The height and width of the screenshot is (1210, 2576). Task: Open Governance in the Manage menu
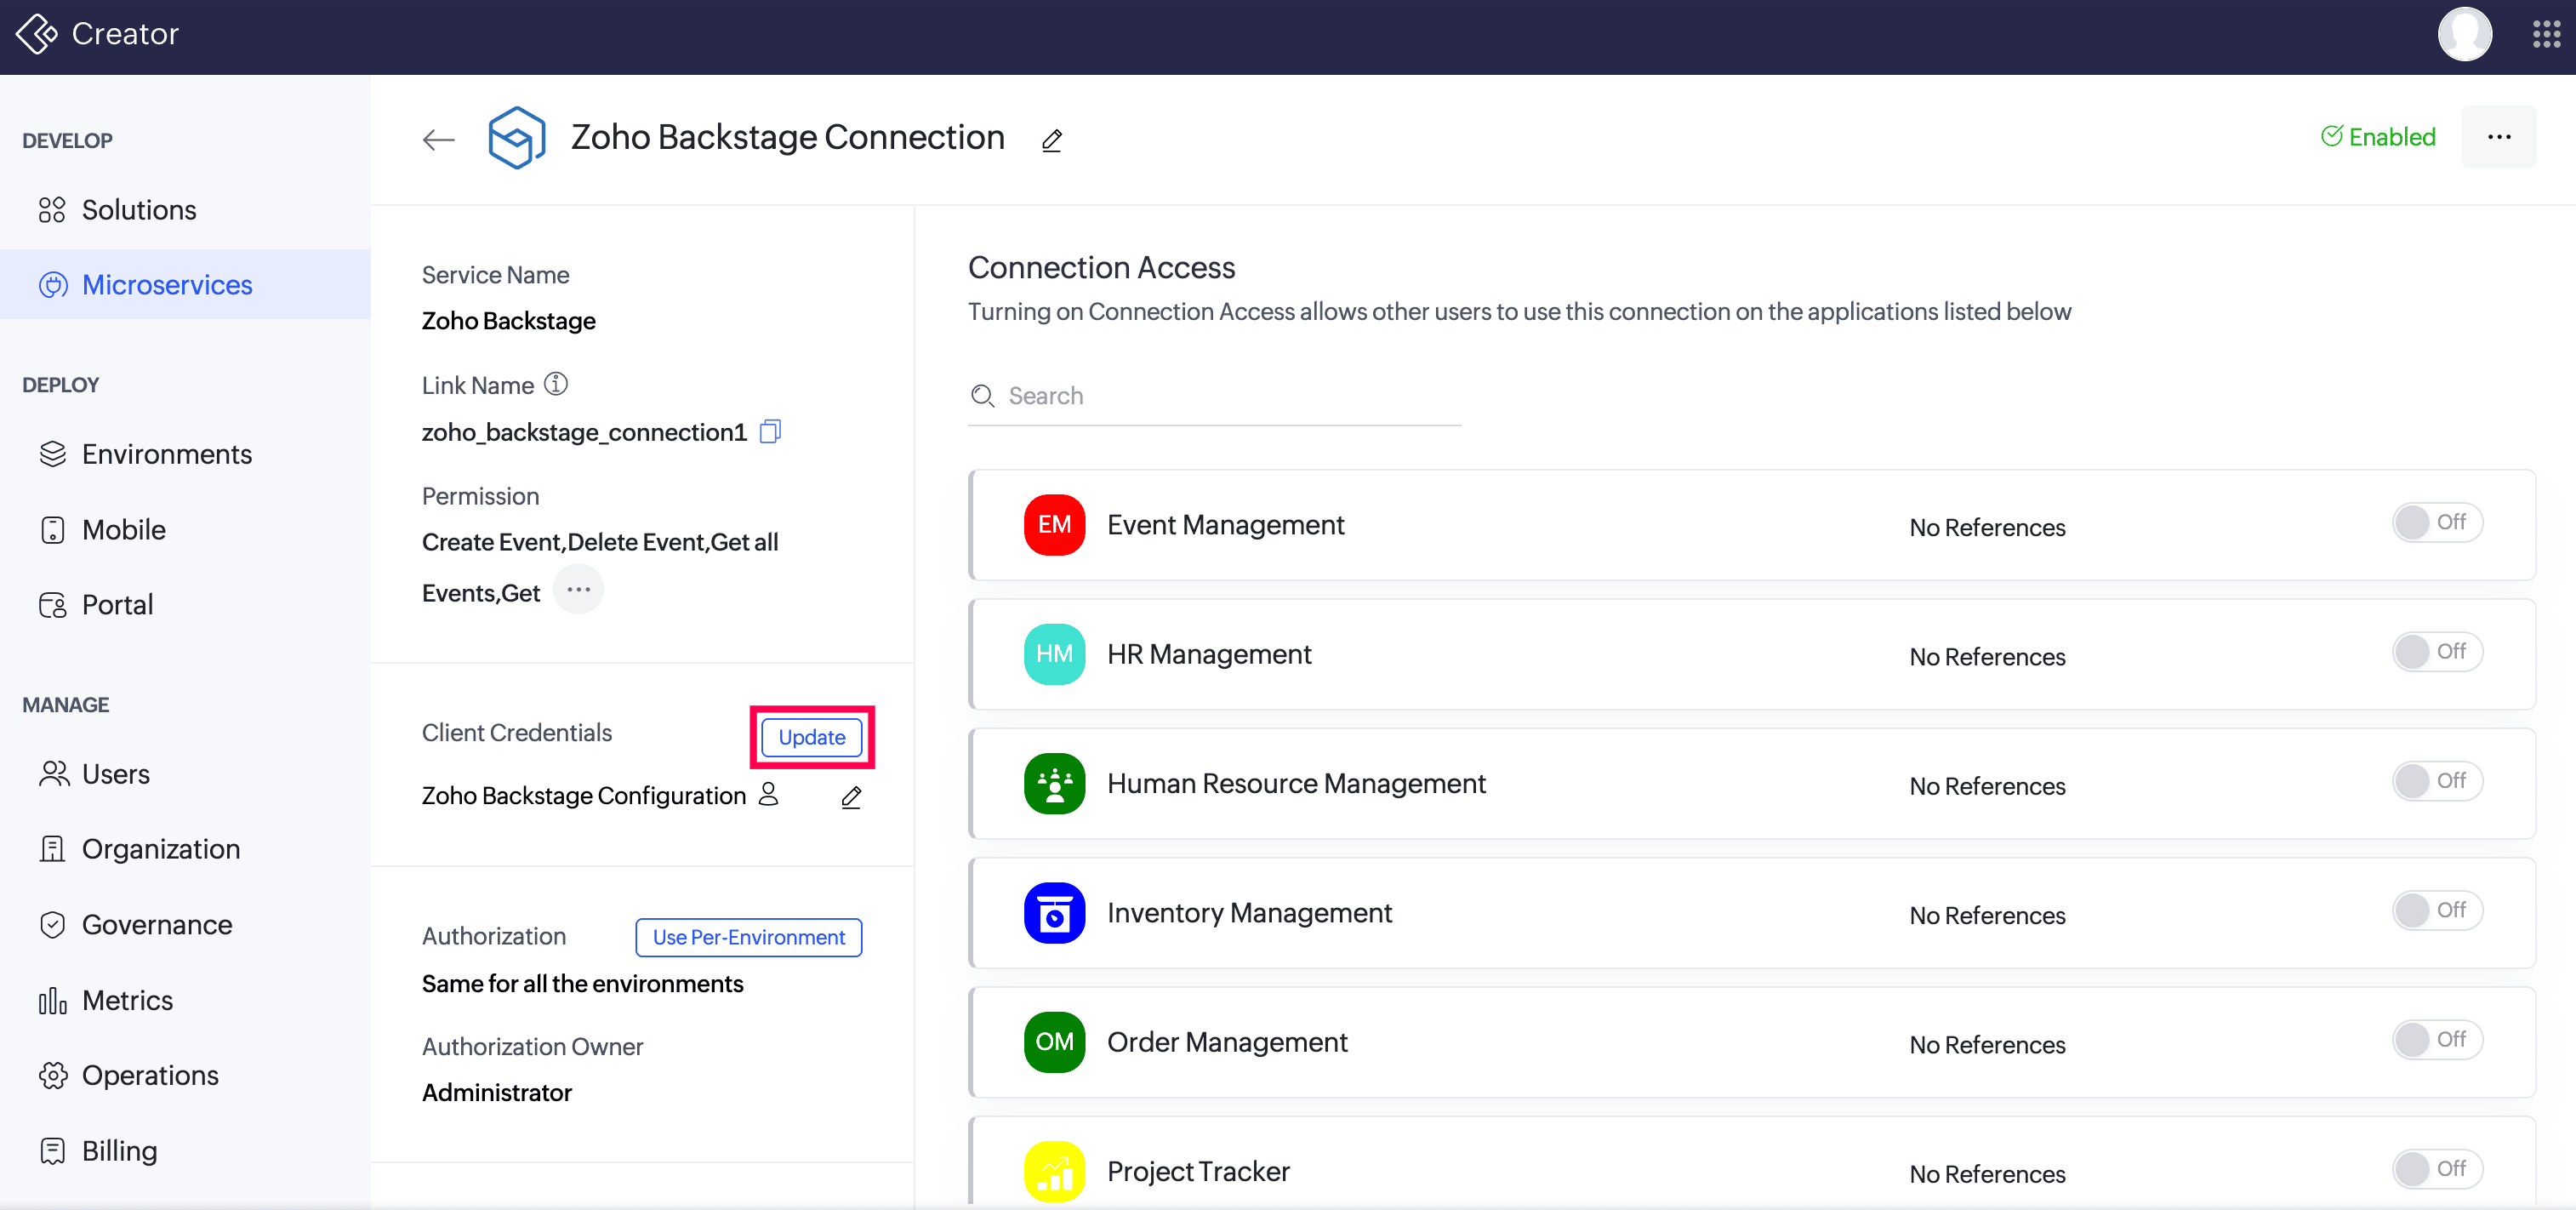[x=157, y=924]
